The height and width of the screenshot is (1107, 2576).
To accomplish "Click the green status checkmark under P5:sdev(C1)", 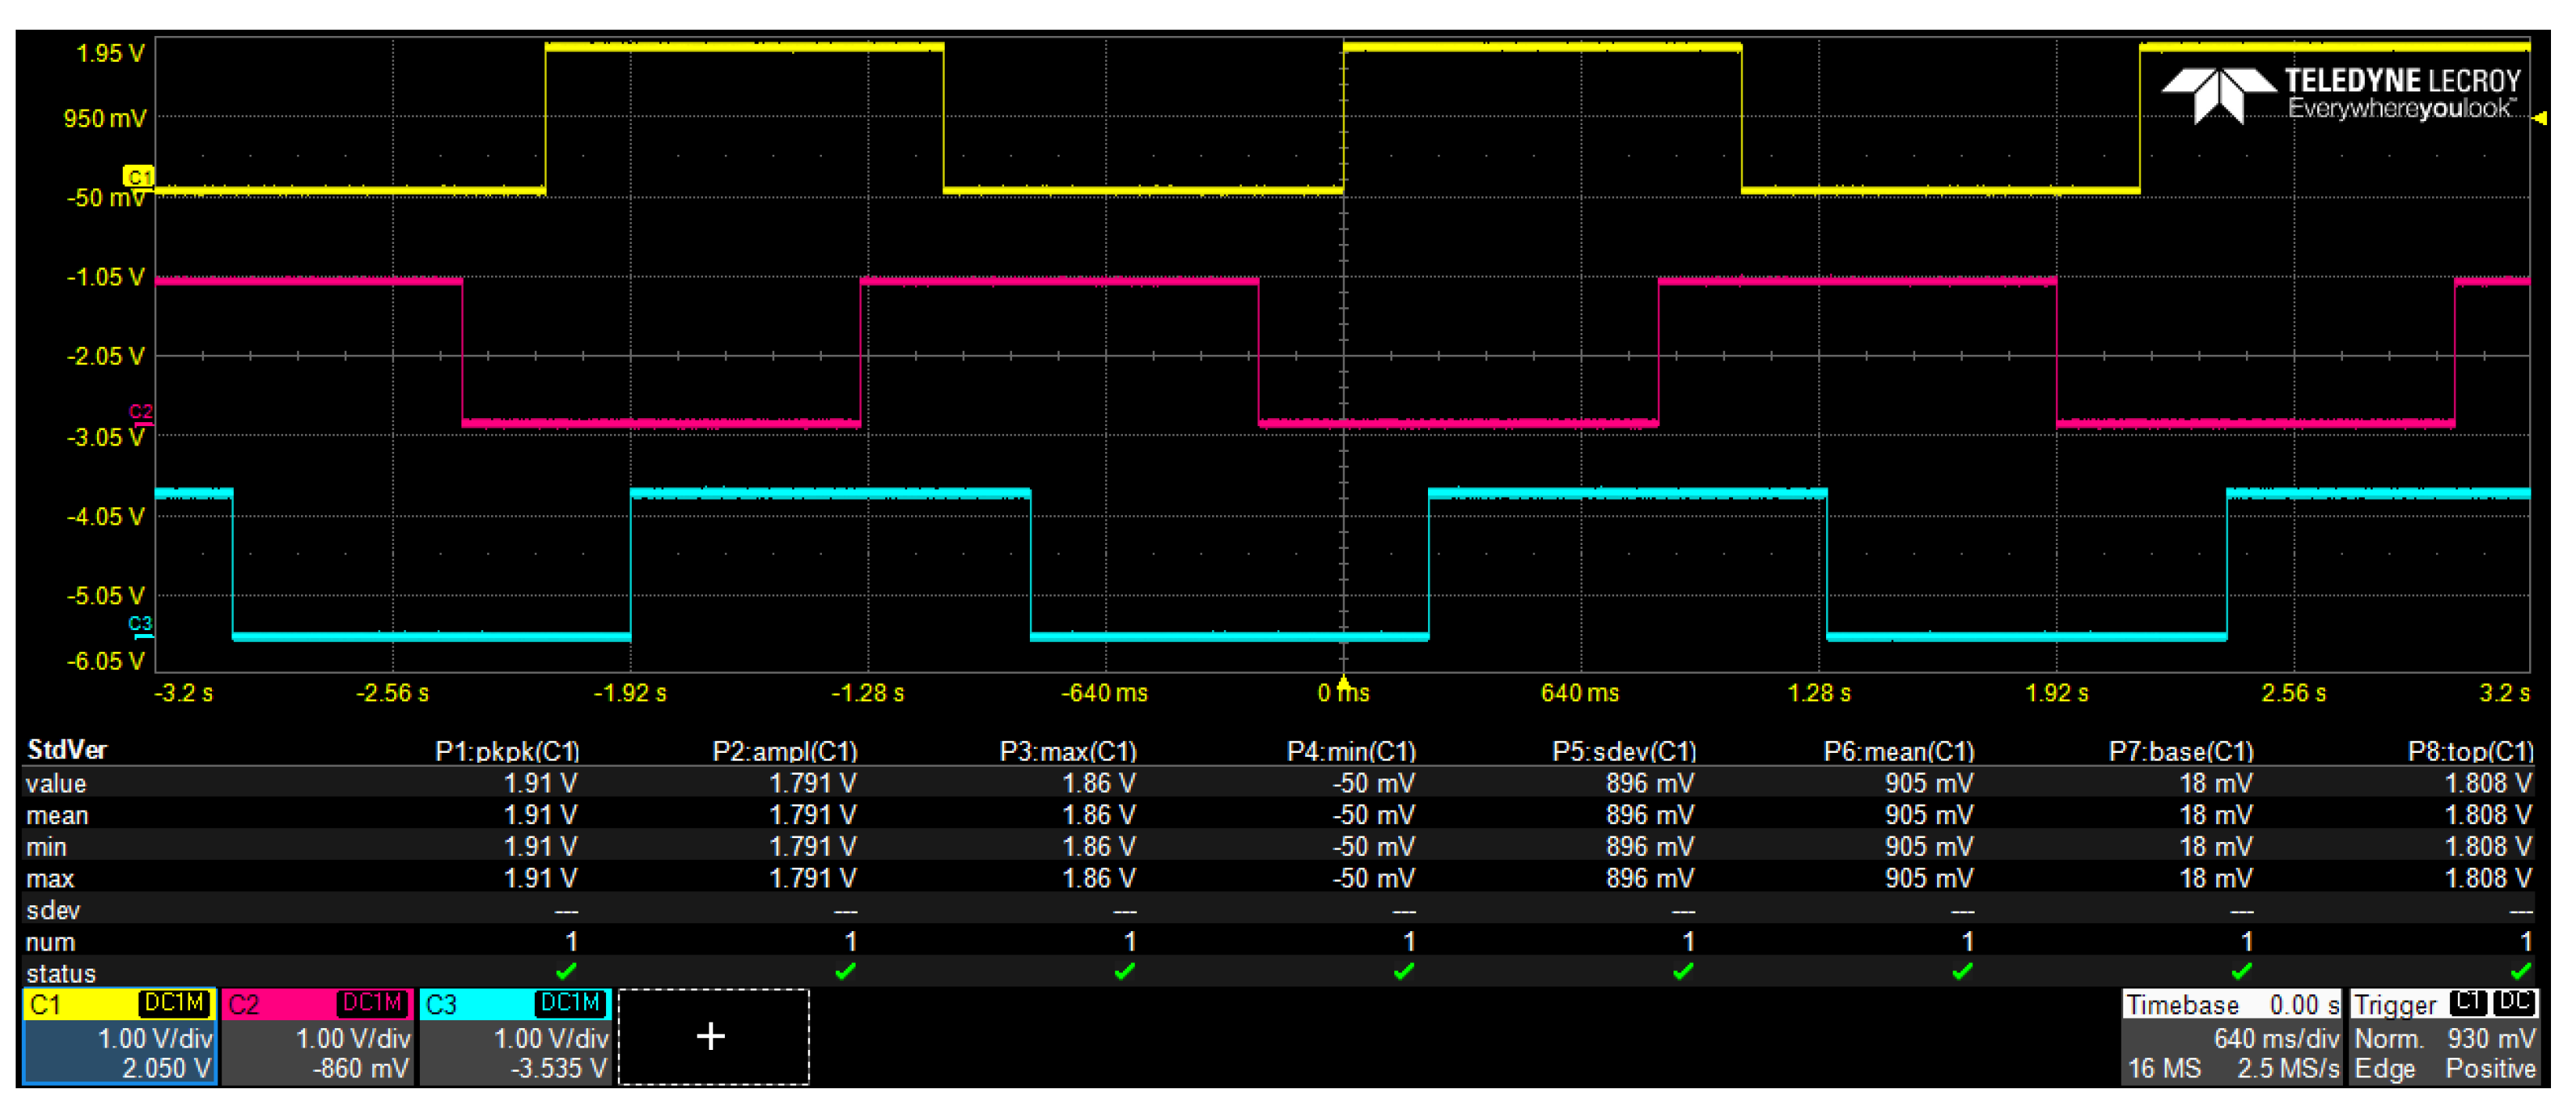I will click(x=1683, y=971).
